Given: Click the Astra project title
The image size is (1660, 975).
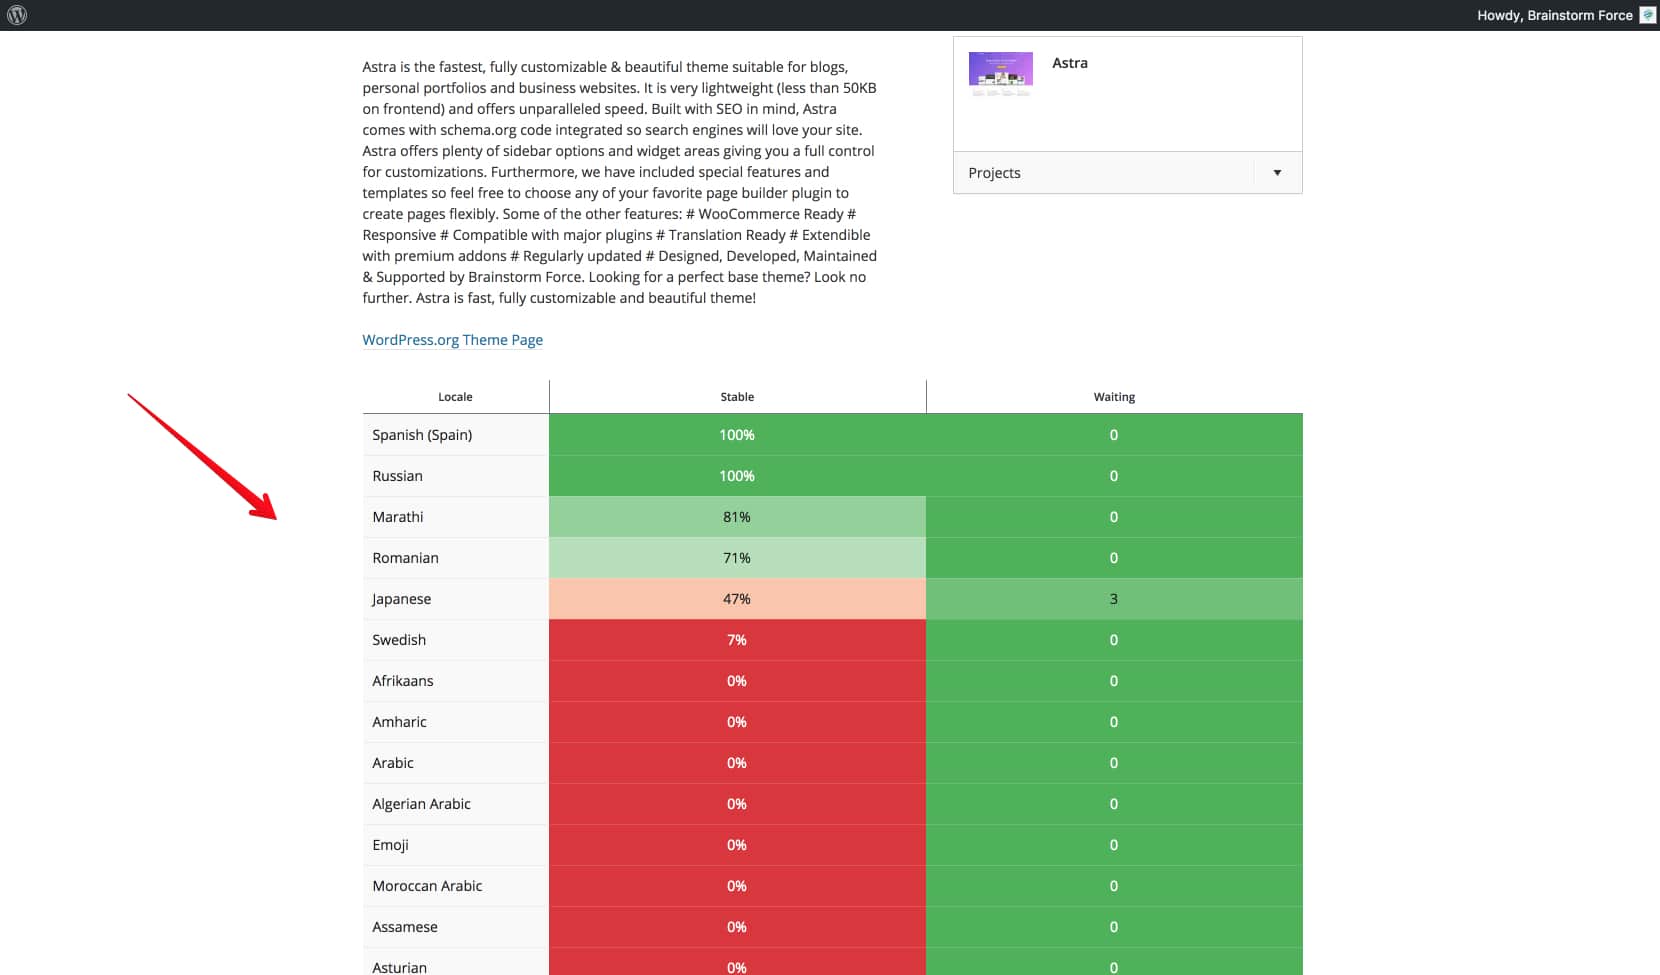Looking at the screenshot, I should [1069, 63].
